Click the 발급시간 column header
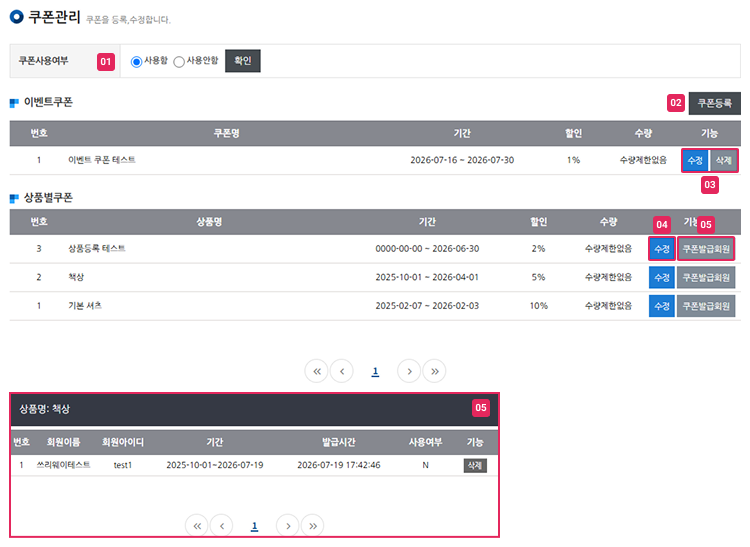Viewport: 750px width, 547px height. 339,442
